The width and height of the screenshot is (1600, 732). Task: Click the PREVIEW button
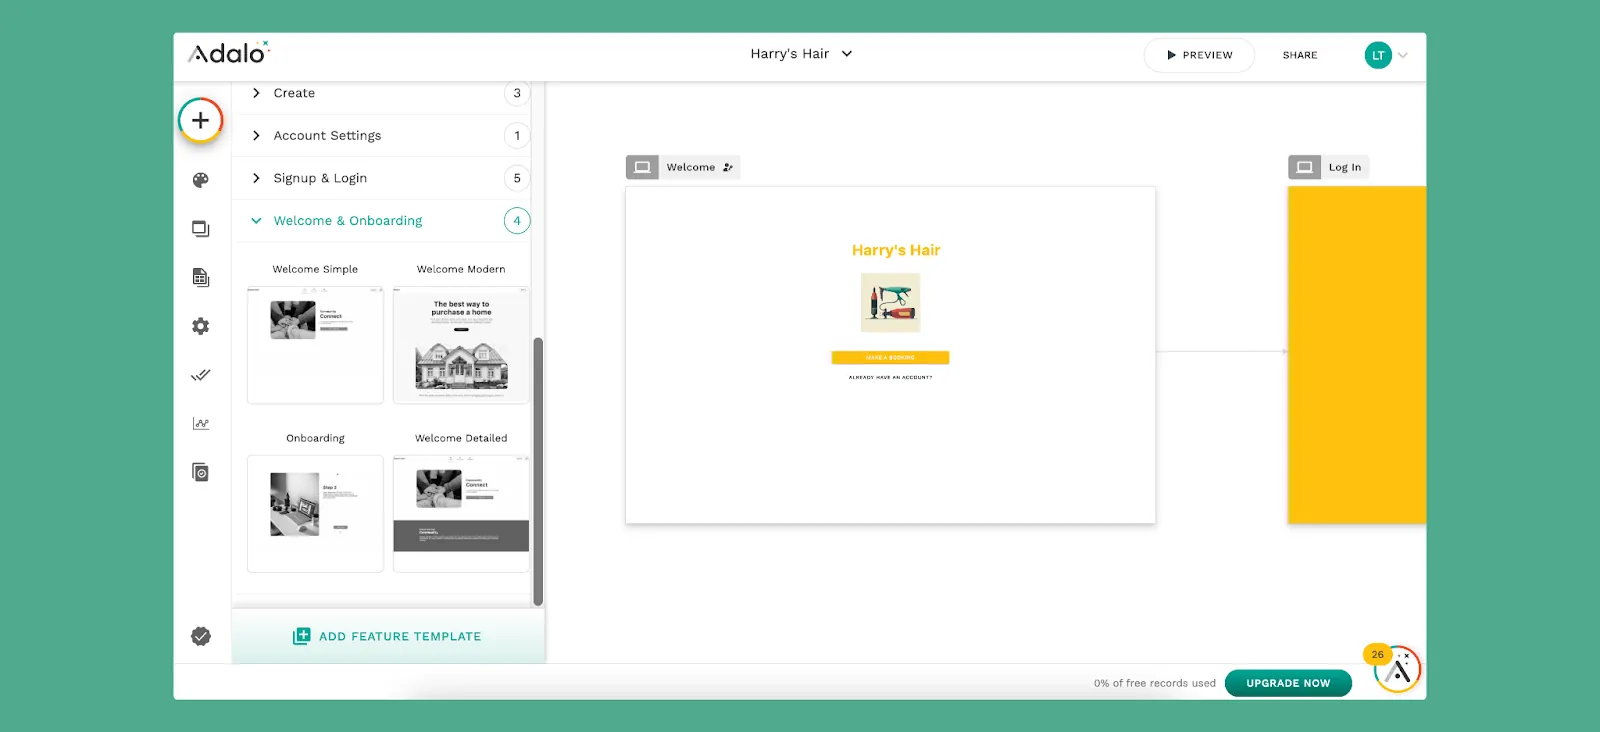pyautogui.click(x=1199, y=55)
